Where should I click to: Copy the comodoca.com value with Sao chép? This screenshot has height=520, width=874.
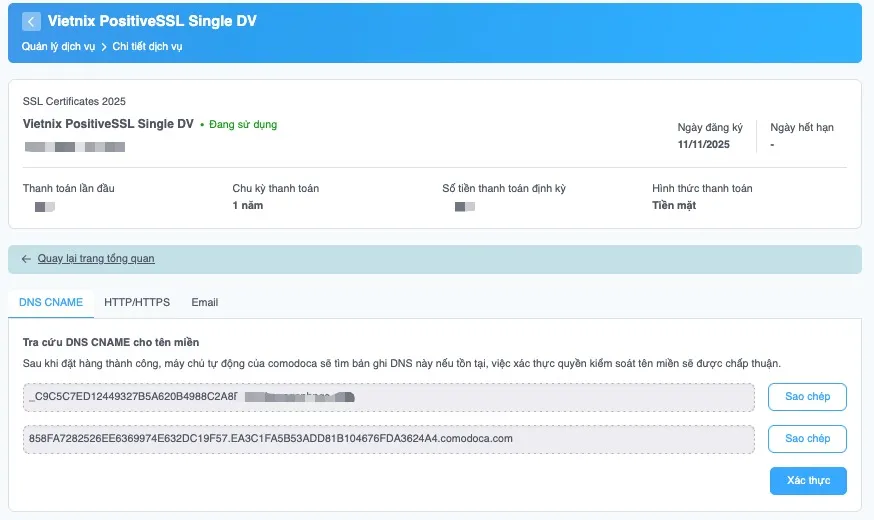coord(807,439)
